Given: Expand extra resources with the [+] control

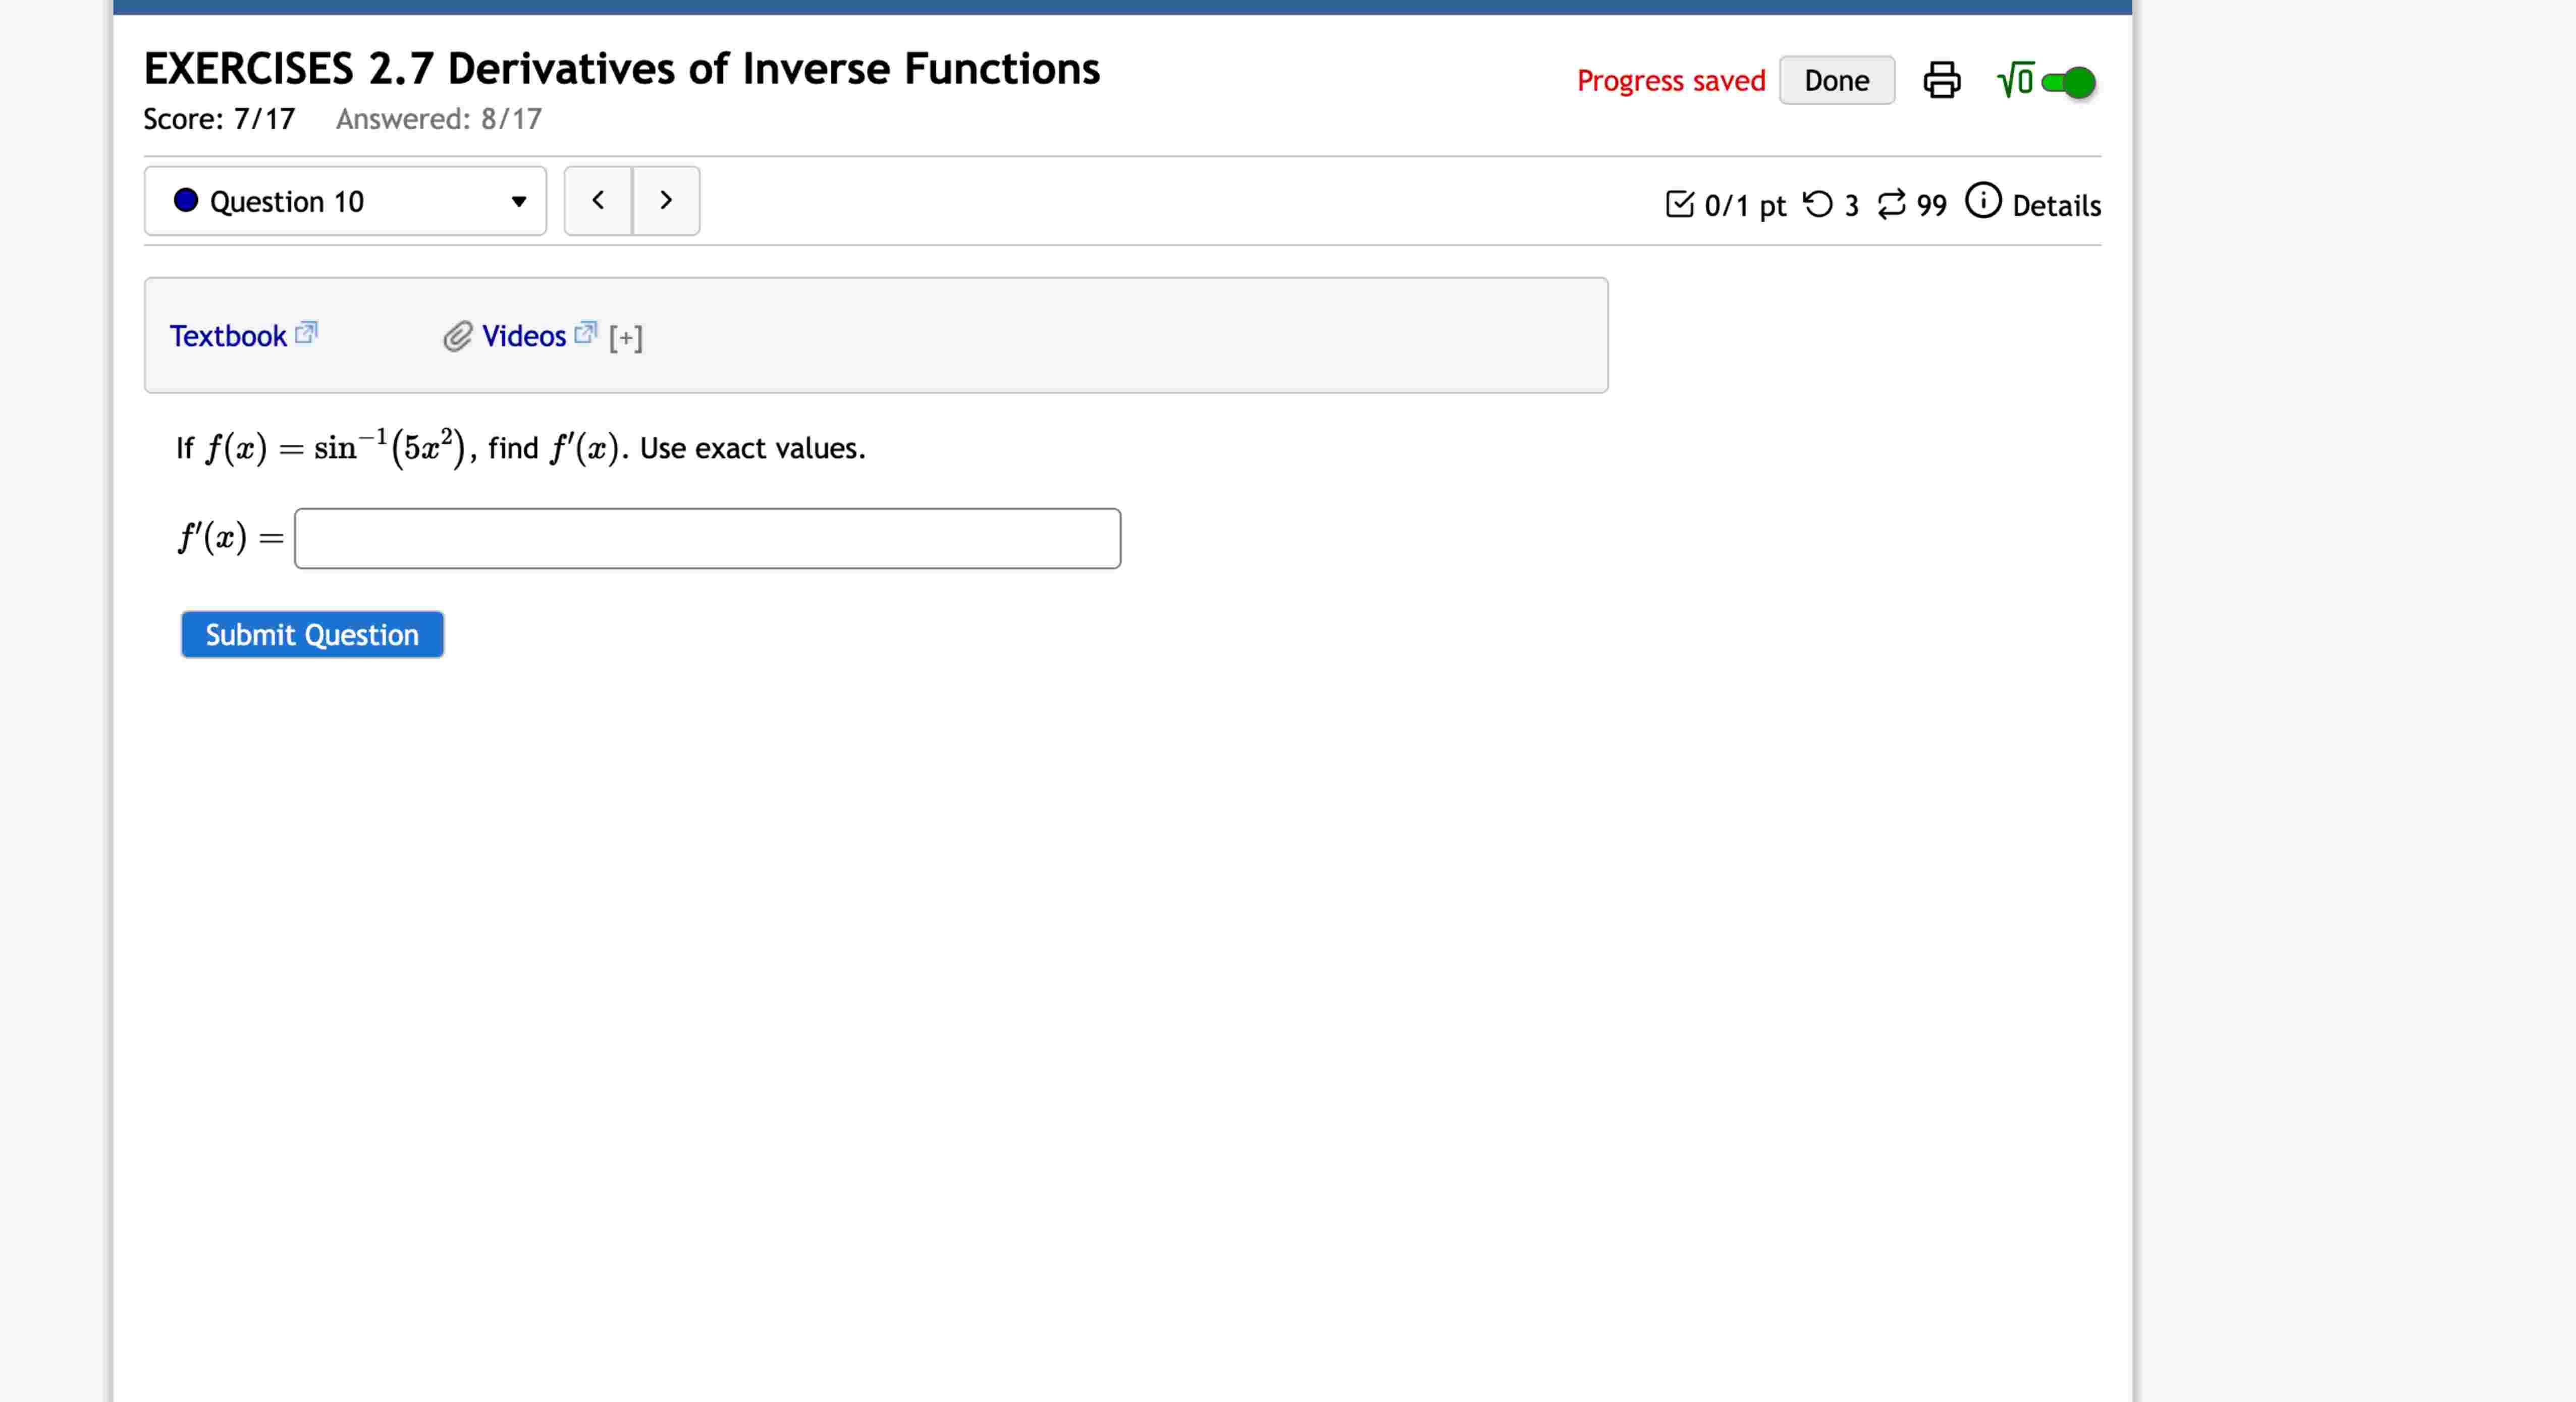Looking at the screenshot, I should coord(624,337).
